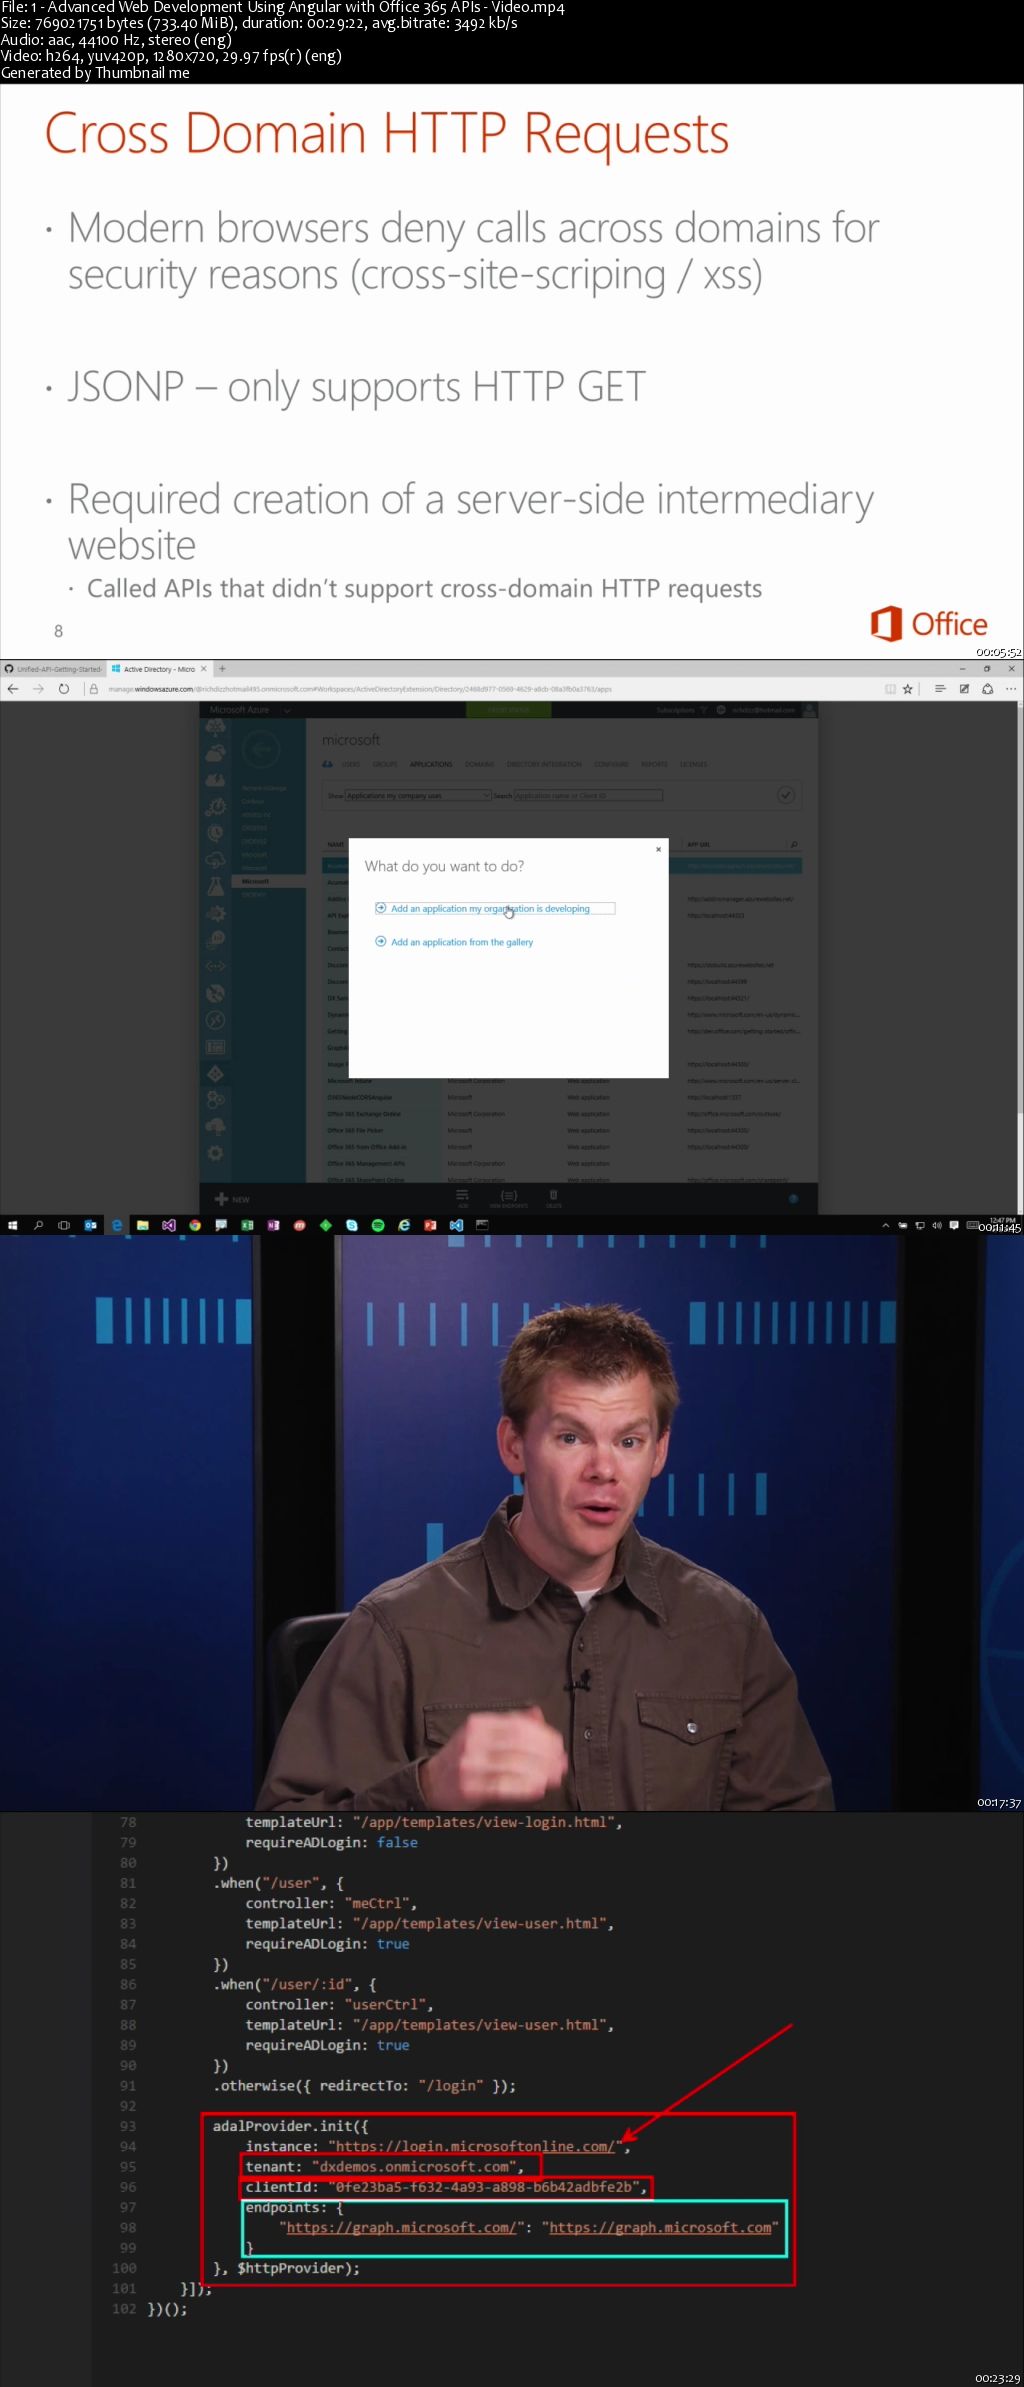Click the favorites star icon in browser
This screenshot has width=1024, height=2387.
pos(908,689)
